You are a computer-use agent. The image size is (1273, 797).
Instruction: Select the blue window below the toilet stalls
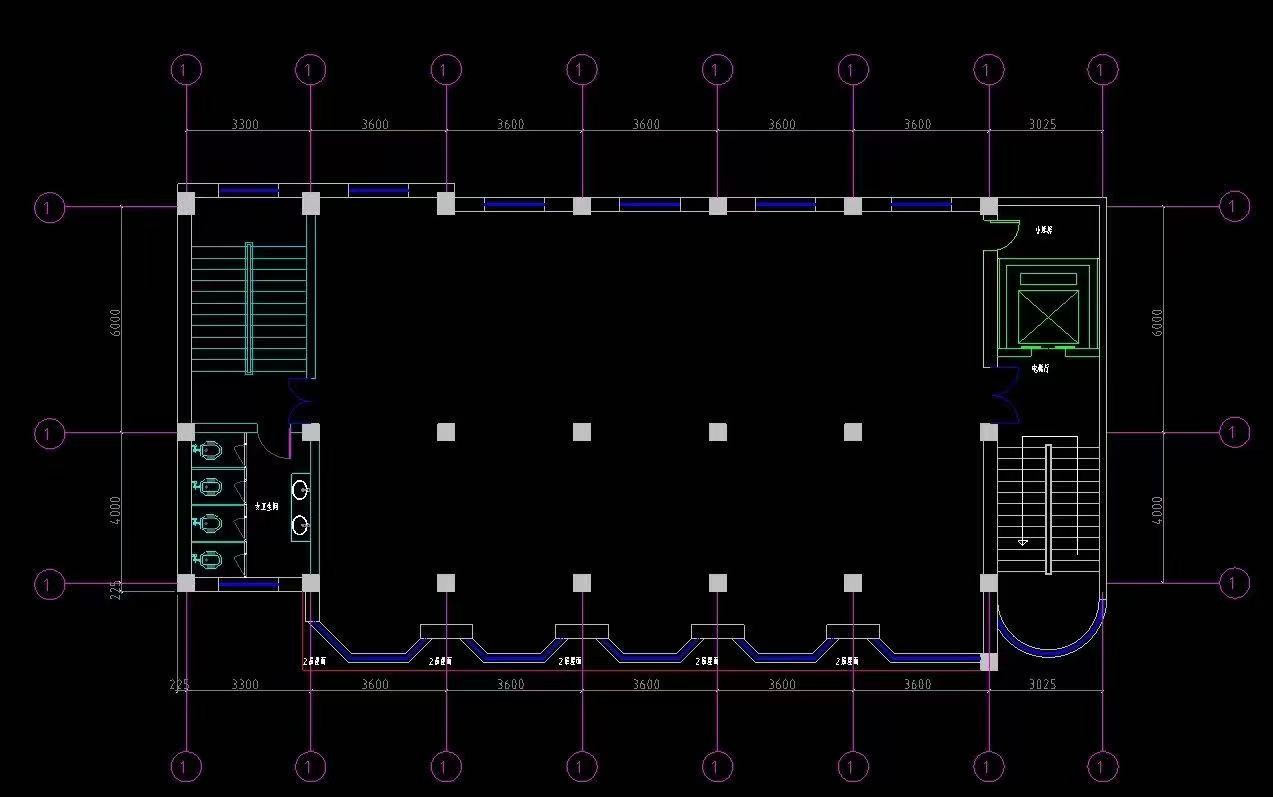coord(248,585)
